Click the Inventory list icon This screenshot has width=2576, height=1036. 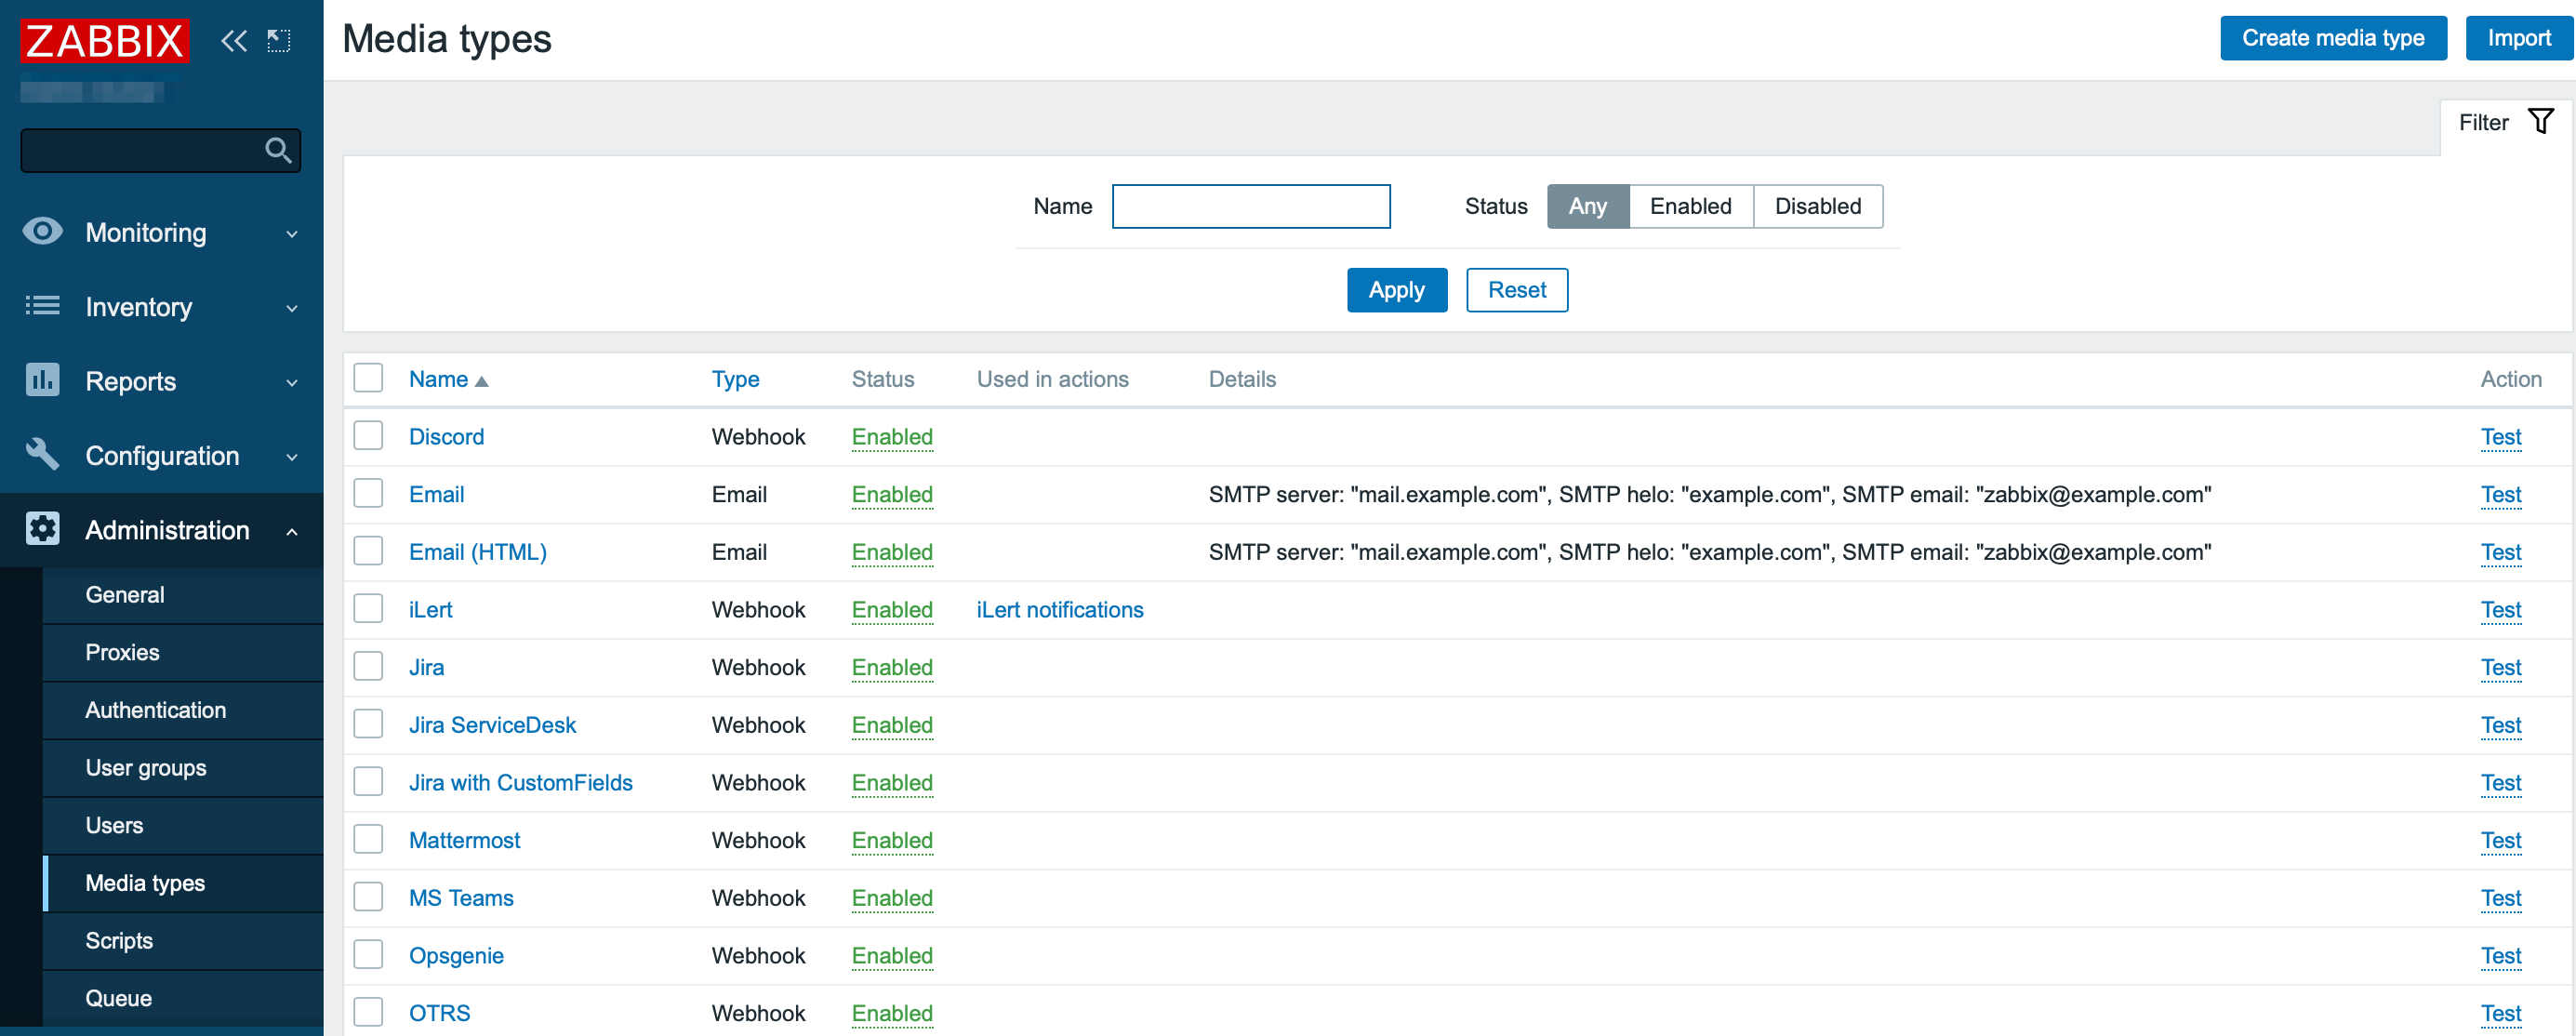42,306
